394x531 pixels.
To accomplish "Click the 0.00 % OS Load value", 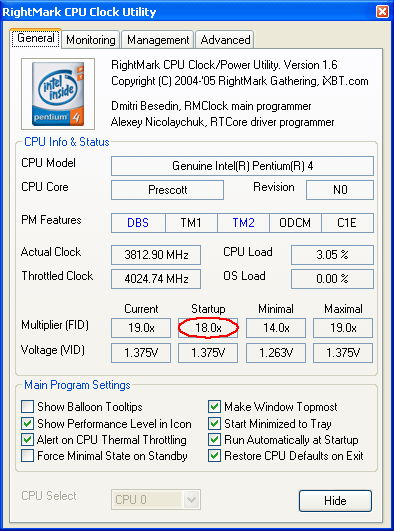I will tap(332, 279).
